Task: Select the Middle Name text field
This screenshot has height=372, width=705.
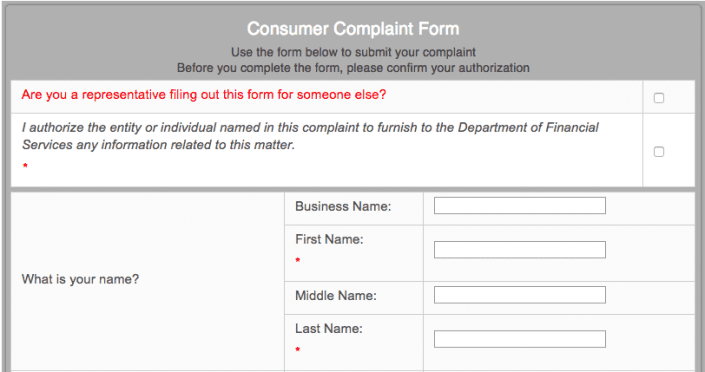Action: point(520,295)
